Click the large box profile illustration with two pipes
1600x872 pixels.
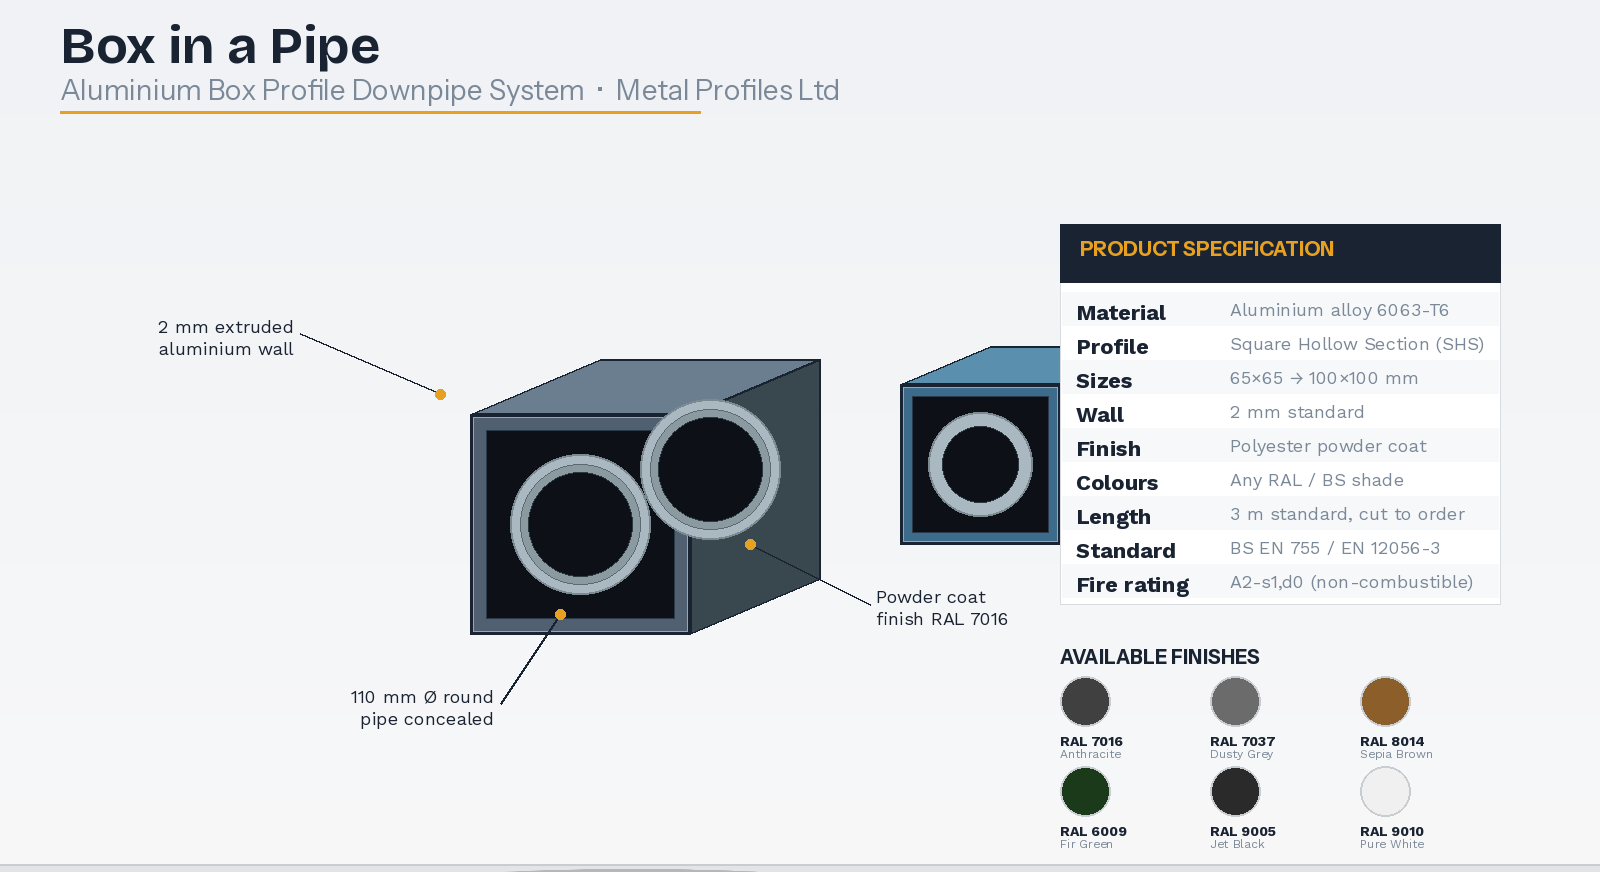click(645, 497)
